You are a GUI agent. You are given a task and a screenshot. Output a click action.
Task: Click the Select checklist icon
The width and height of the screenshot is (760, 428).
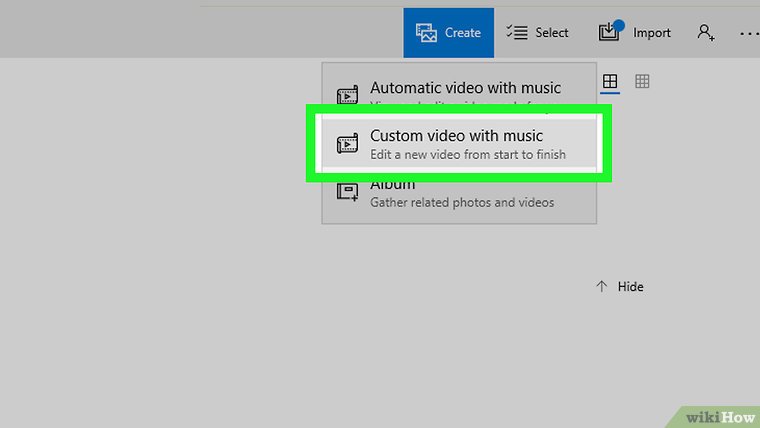[x=516, y=33]
